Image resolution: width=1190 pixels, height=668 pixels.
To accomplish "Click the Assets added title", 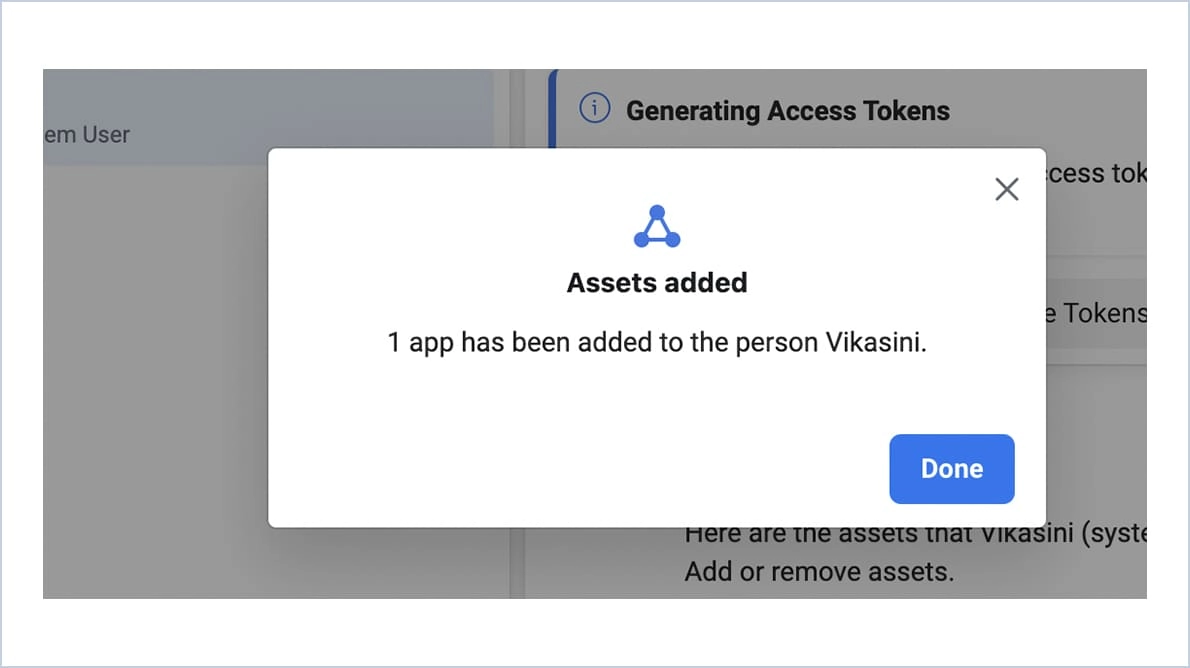I will click(657, 282).
